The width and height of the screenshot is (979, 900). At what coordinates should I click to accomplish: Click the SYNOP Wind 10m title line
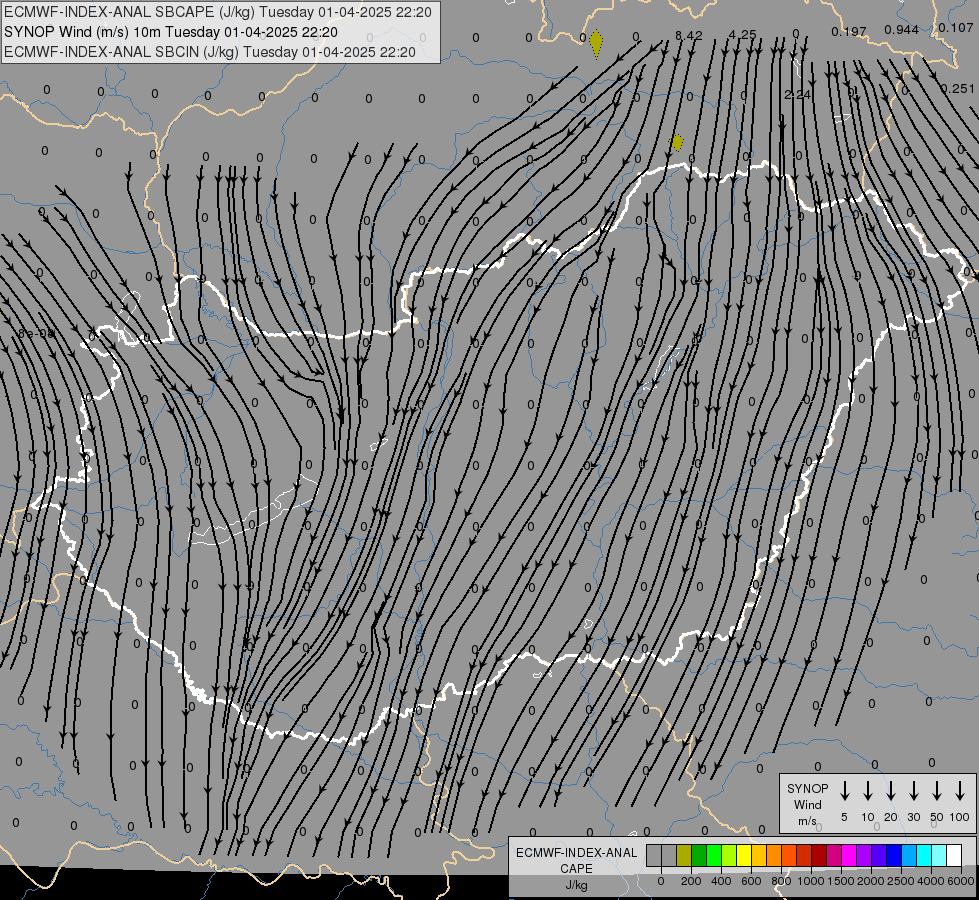171,32
